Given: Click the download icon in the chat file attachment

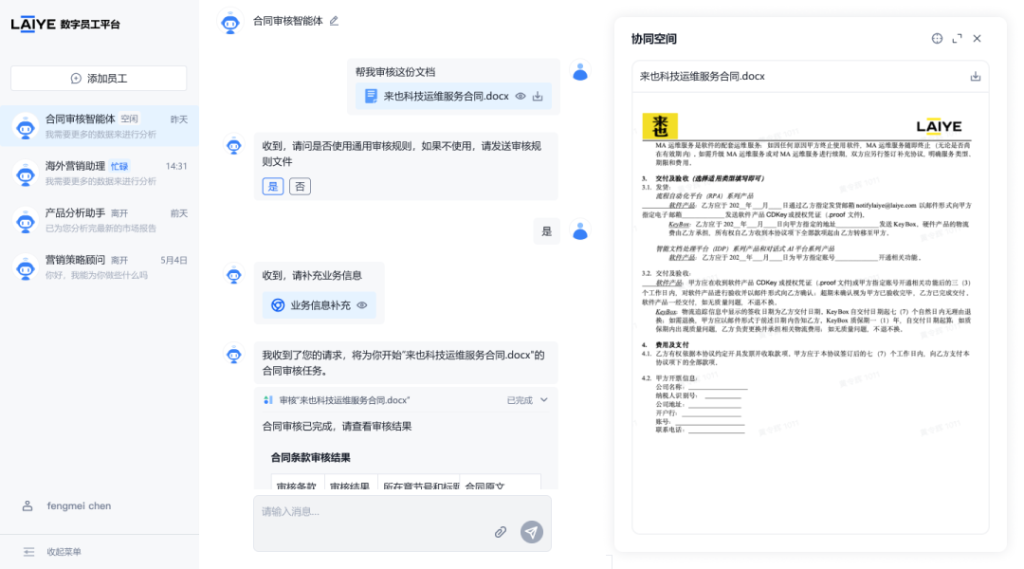Looking at the screenshot, I should click(x=537, y=97).
